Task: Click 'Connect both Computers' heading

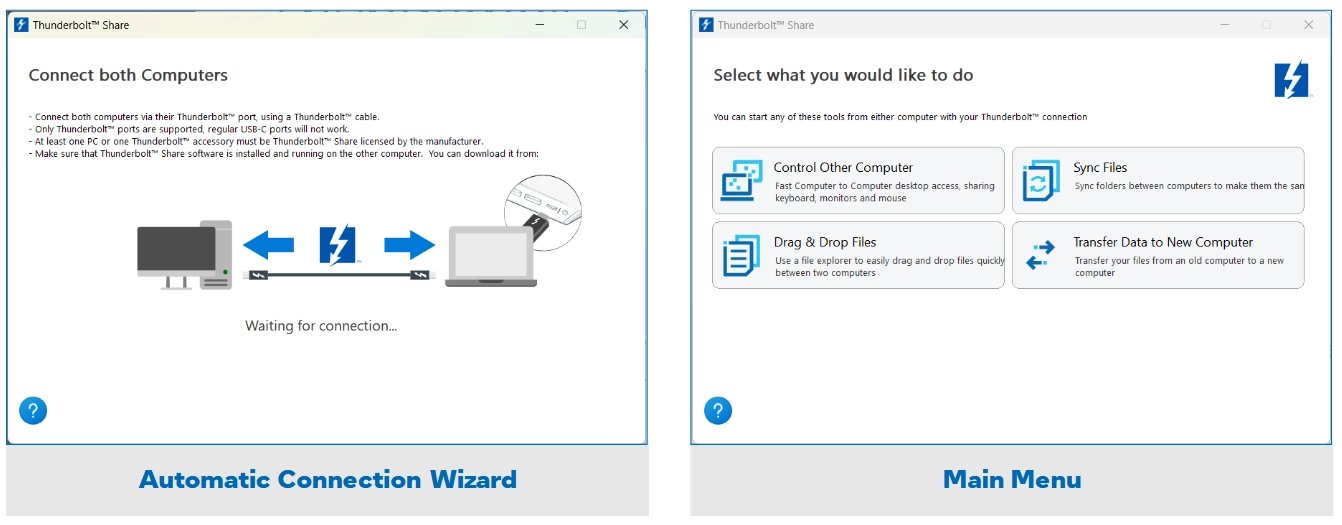Action: (128, 75)
